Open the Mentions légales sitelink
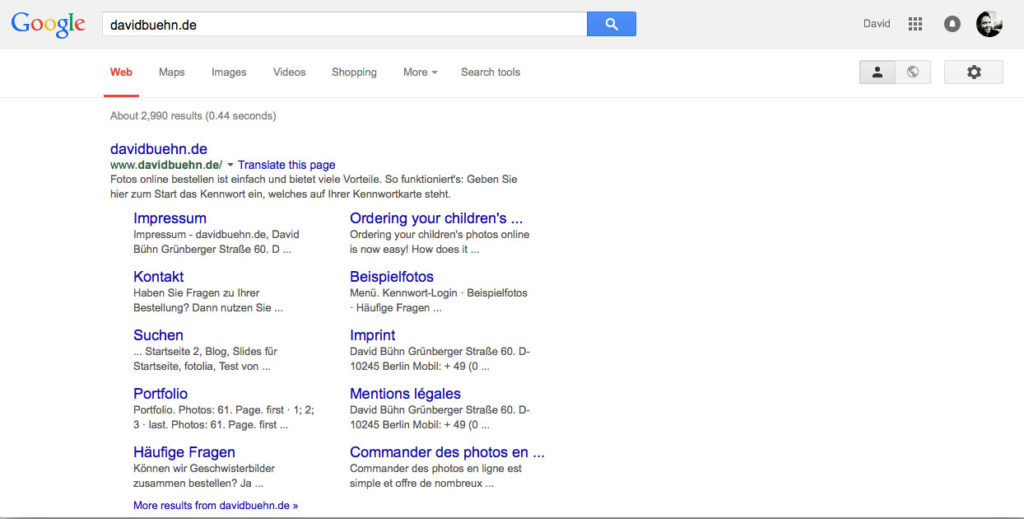 405,394
